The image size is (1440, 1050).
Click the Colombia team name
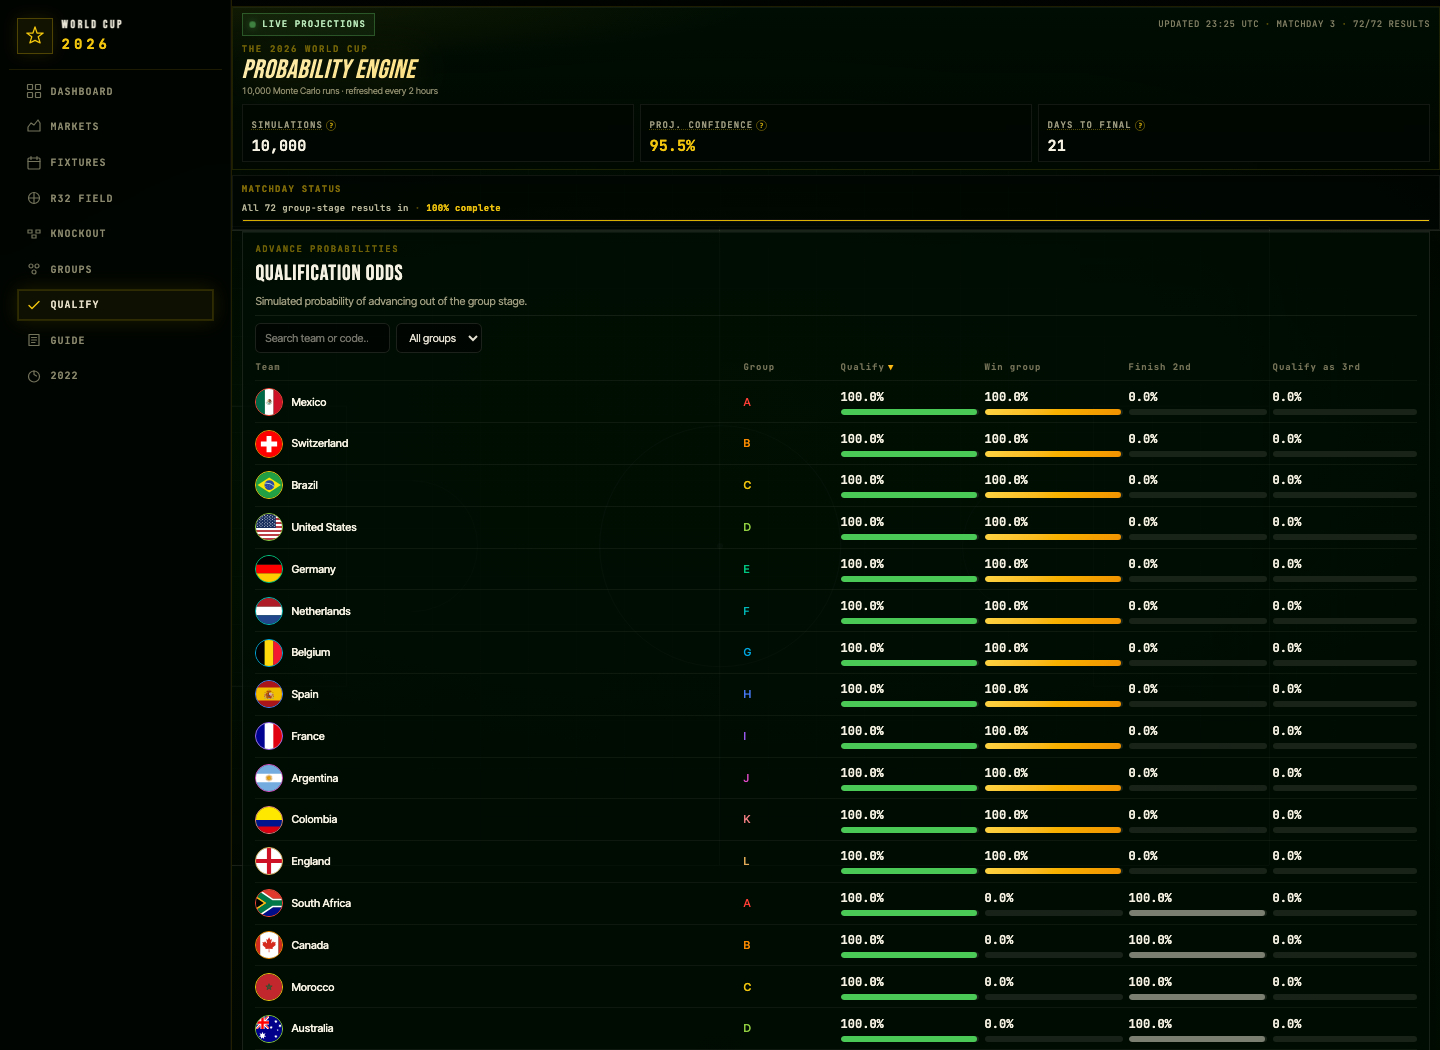pyautogui.click(x=314, y=819)
